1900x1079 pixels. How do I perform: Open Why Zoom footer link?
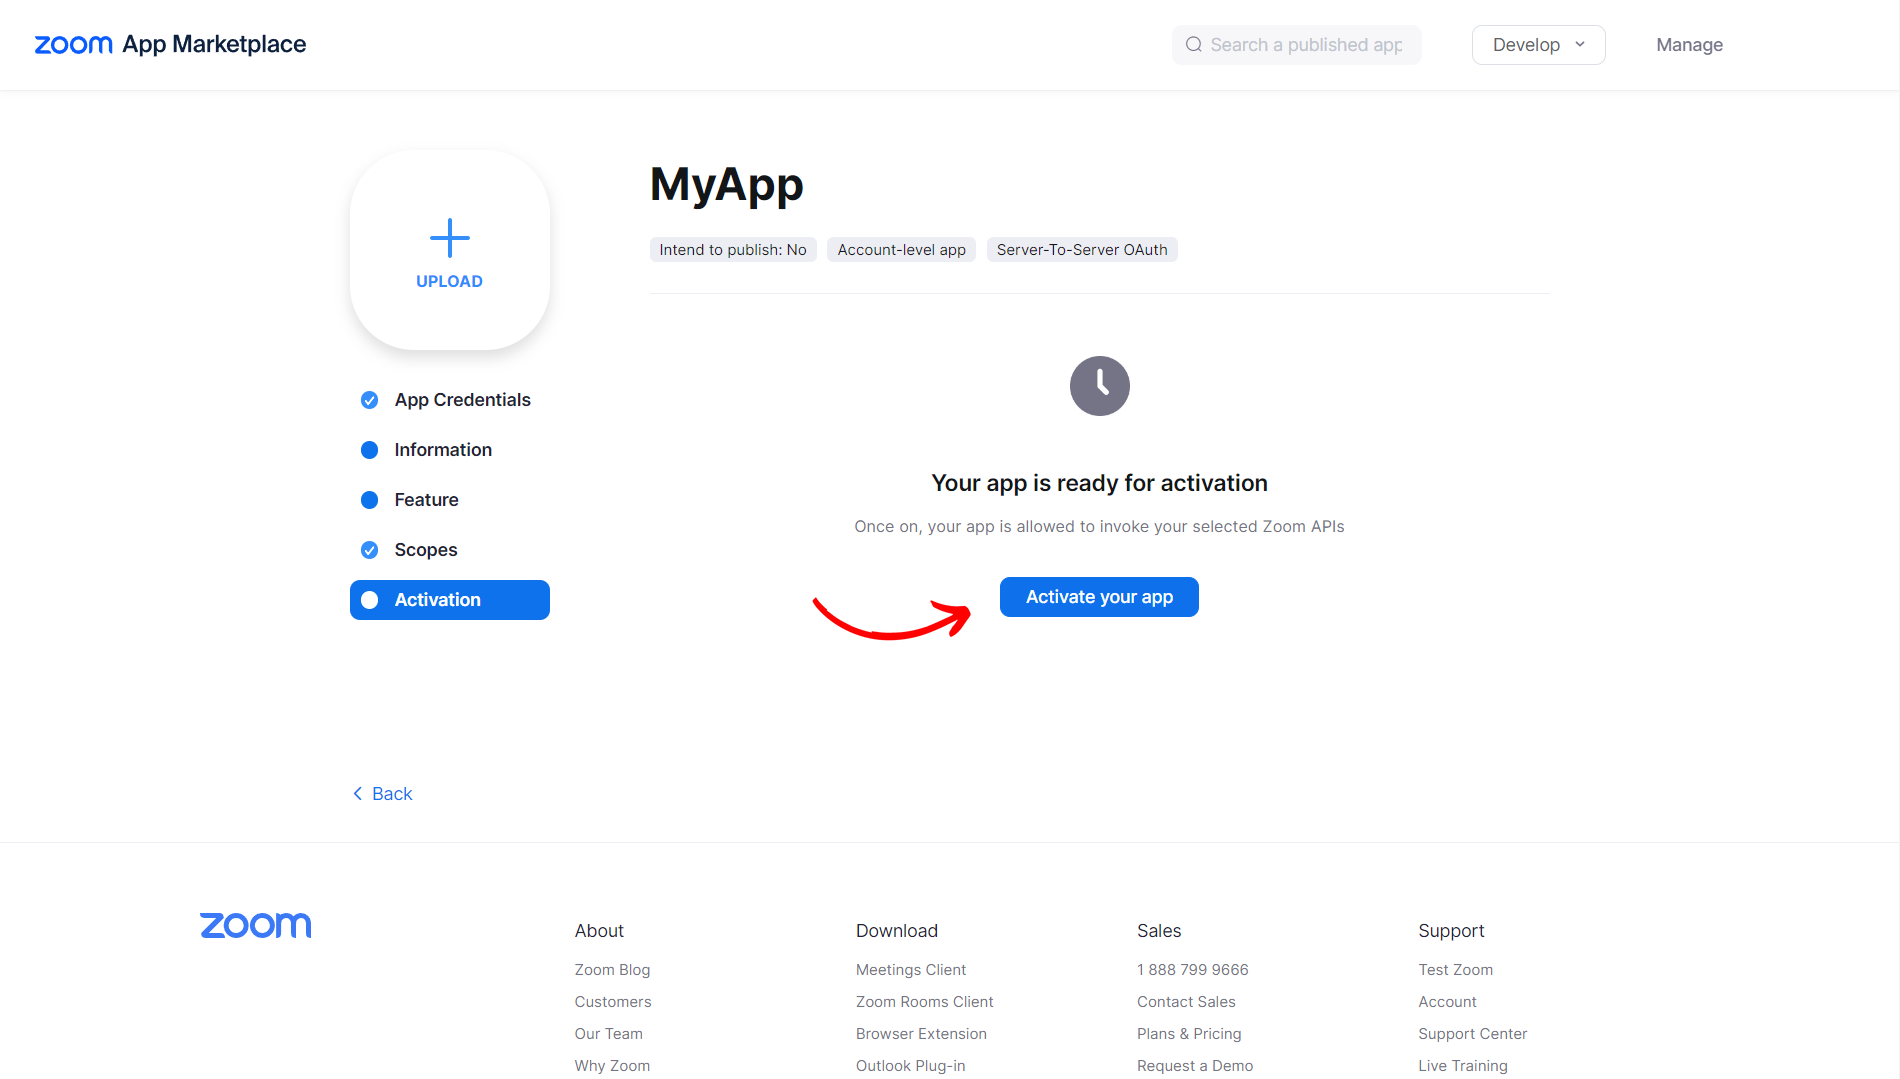612,1066
